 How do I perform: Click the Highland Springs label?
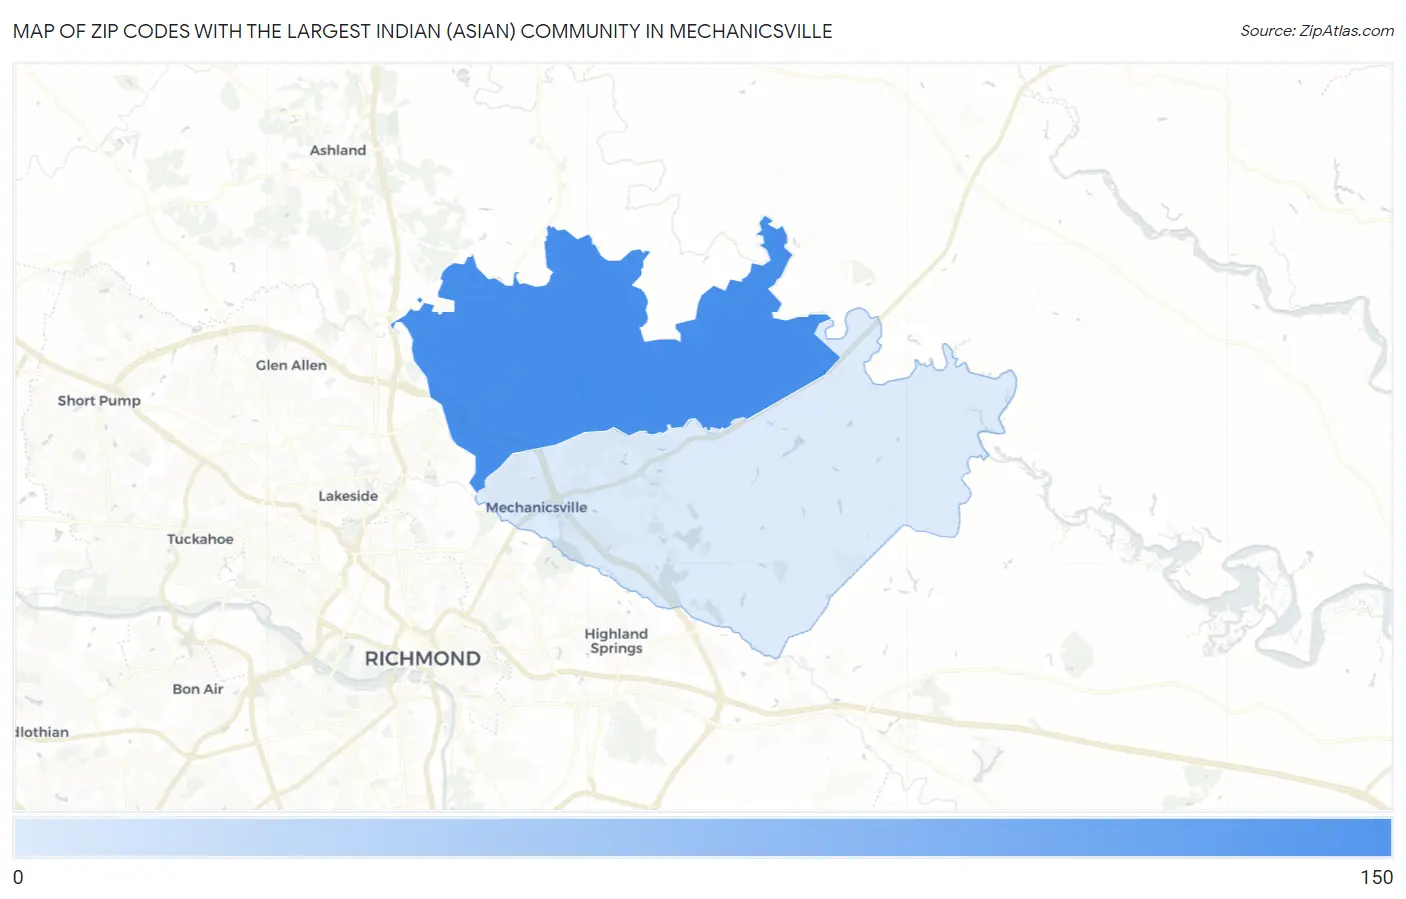coord(616,641)
